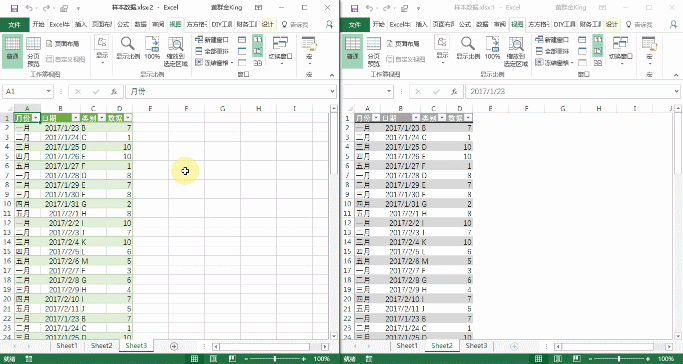Redo action in the xlsx:2 window

click(x=47, y=8)
